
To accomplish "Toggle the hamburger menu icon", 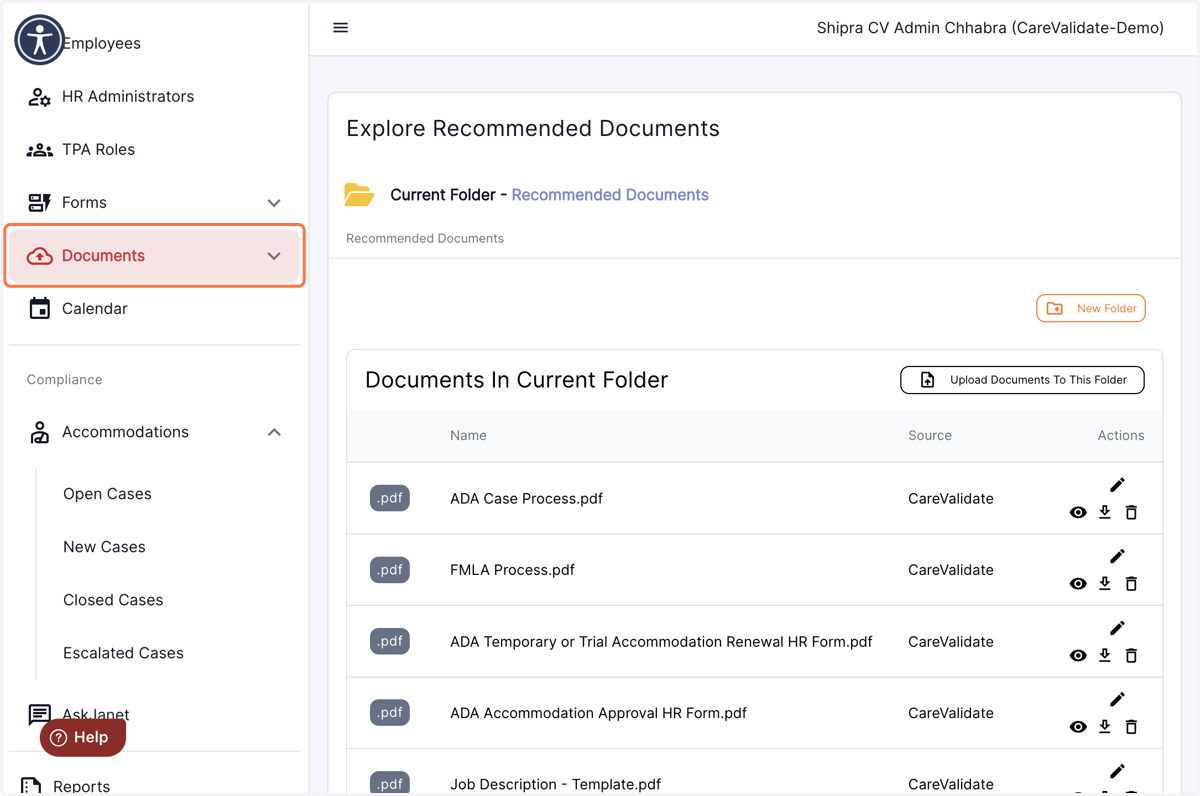I will [340, 28].
